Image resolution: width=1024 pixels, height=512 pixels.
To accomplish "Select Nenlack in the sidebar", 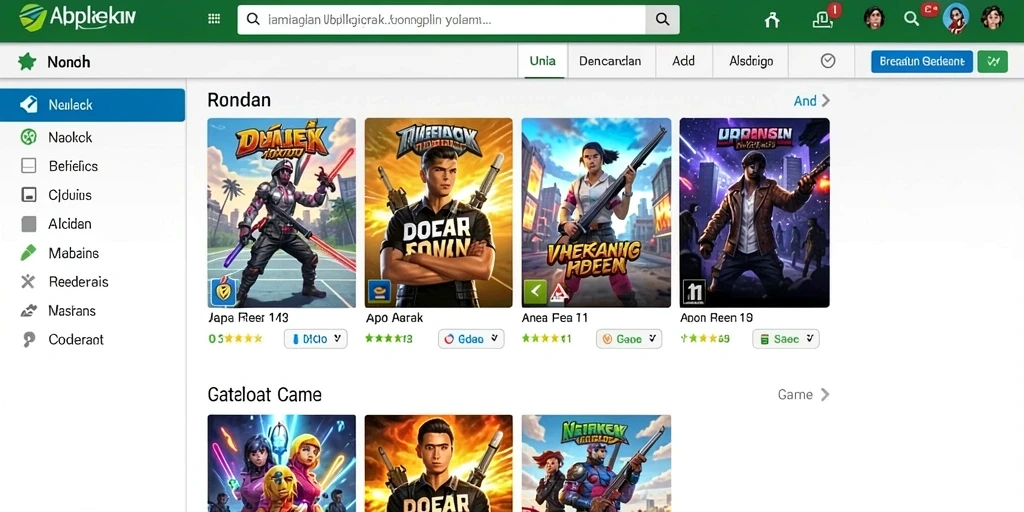I will point(92,104).
